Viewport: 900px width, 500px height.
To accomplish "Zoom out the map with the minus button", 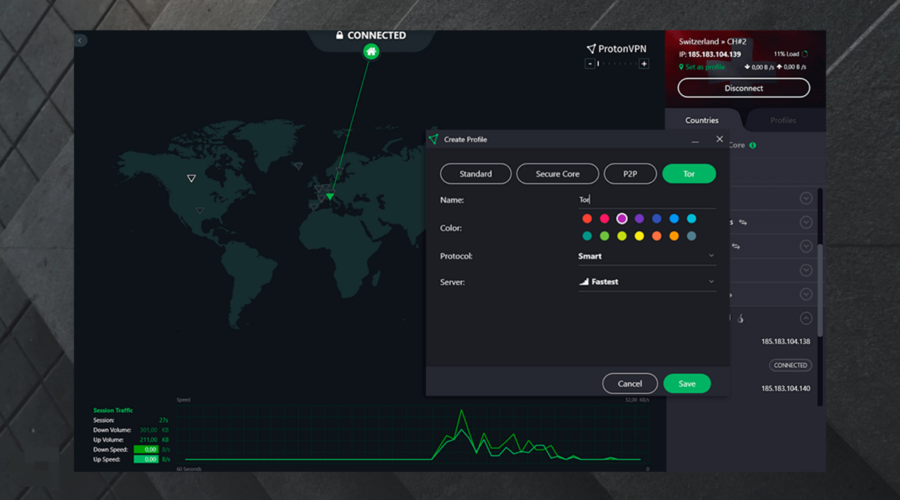I will pyautogui.click(x=589, y=64).
